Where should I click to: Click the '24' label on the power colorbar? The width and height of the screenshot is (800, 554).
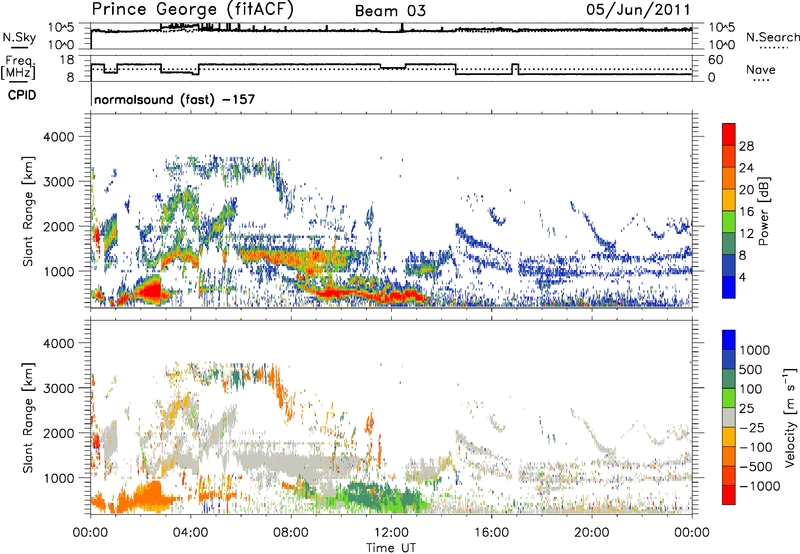coord(746,168)
